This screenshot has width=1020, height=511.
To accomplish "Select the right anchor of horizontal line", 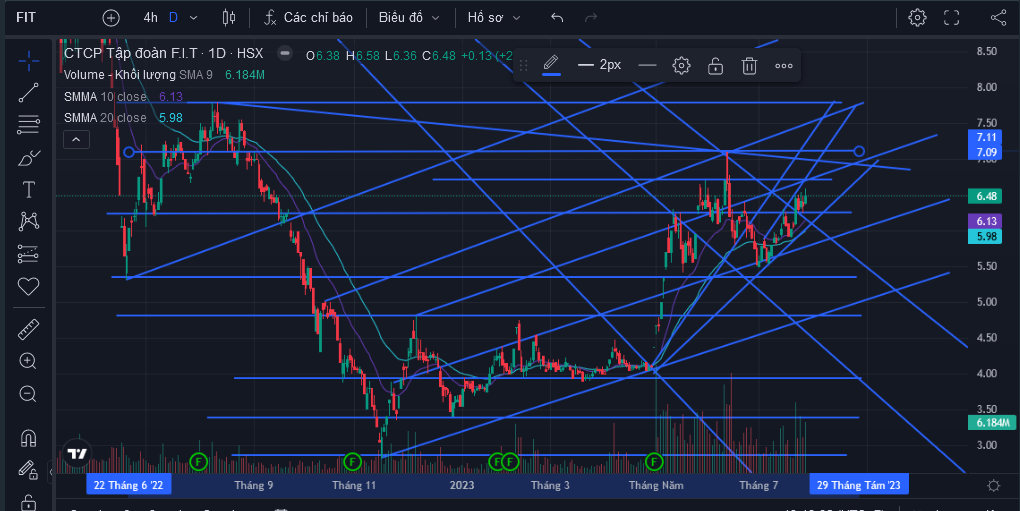I will point(859,151).
